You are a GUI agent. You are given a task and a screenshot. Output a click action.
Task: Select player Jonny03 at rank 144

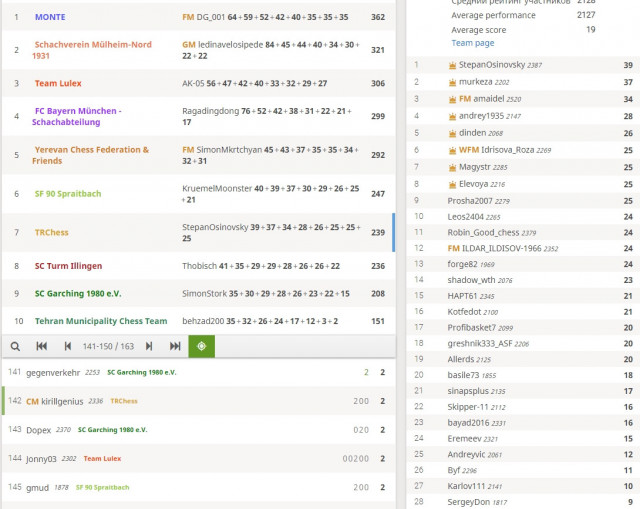41,459
